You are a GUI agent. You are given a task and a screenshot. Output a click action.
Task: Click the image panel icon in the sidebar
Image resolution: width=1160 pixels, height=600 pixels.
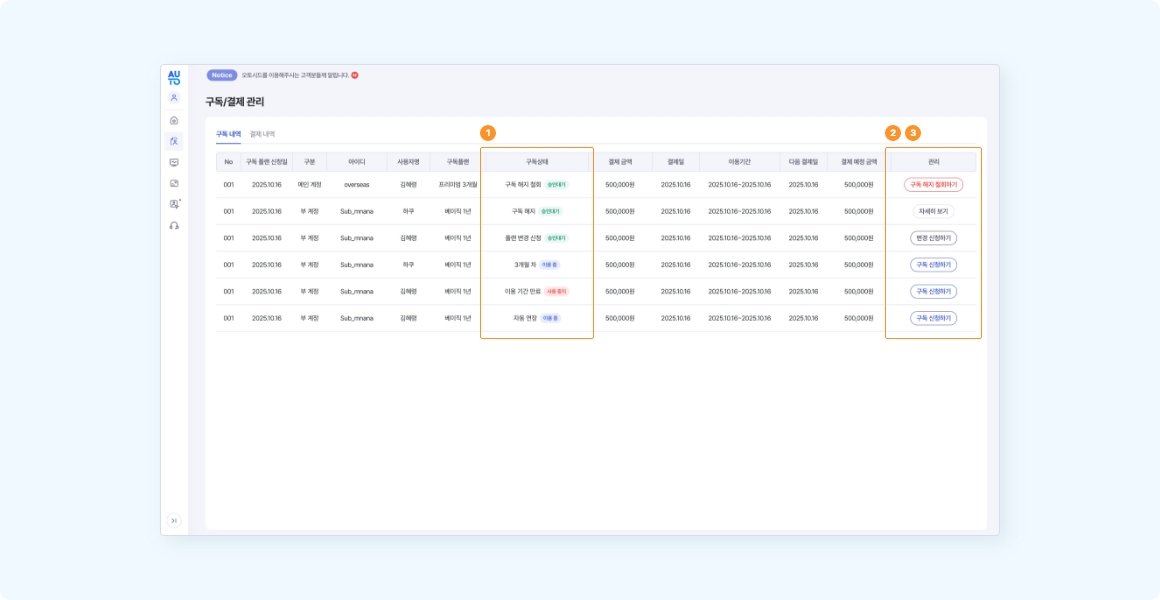(x=174, y=183)
